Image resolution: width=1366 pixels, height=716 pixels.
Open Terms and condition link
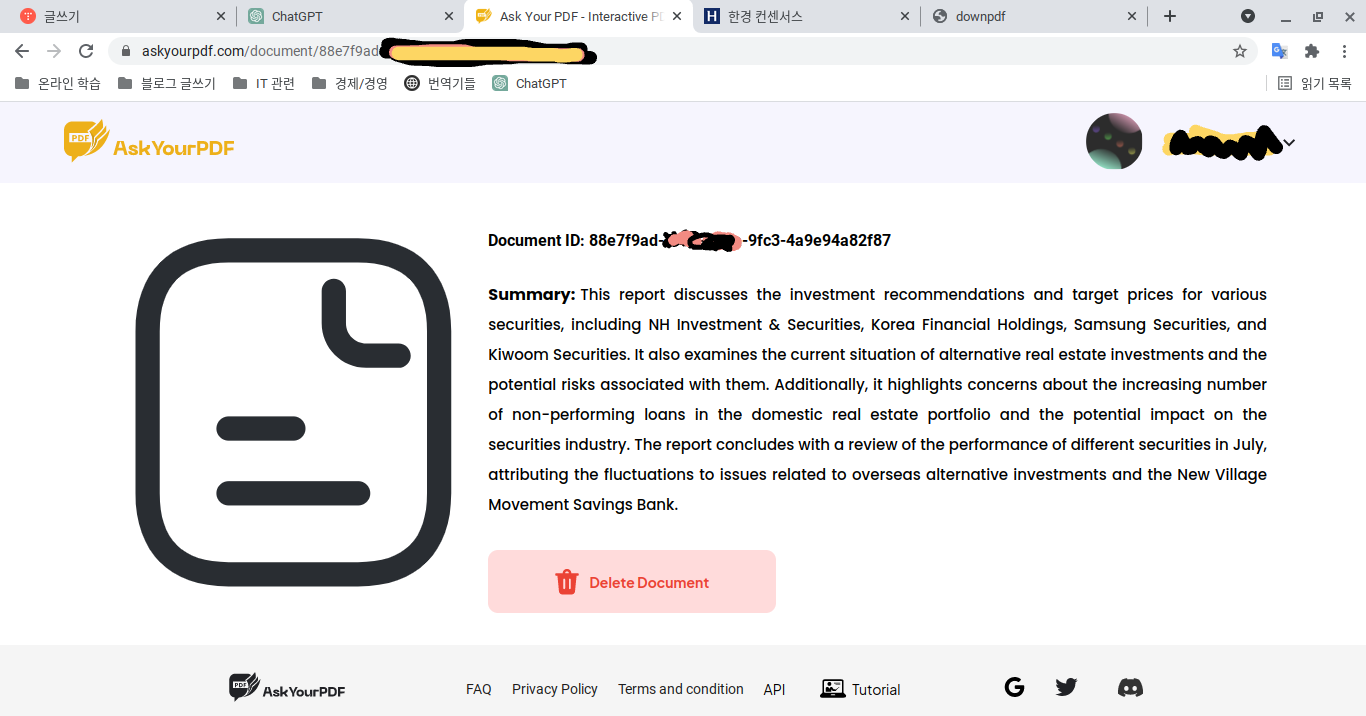point(681,689)
